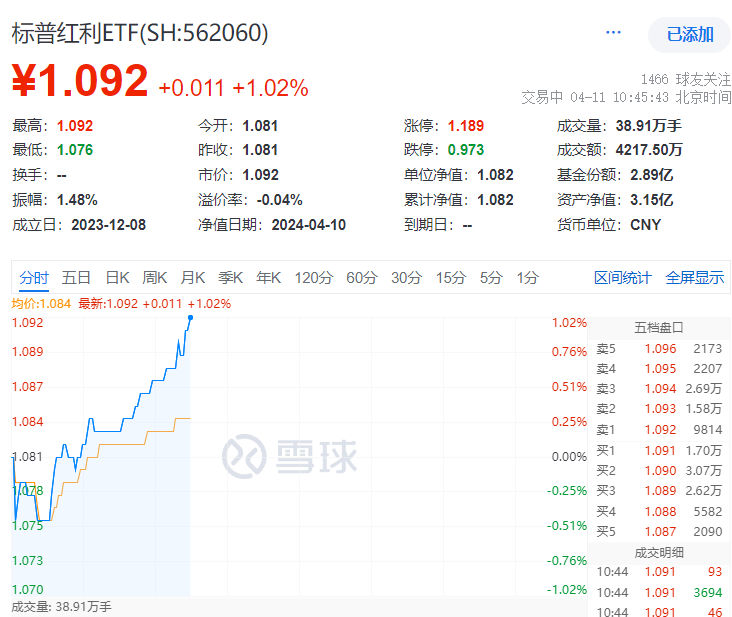Select the 卖5 row at 1.096
This screenshot has height=617, width=732.
659,349
